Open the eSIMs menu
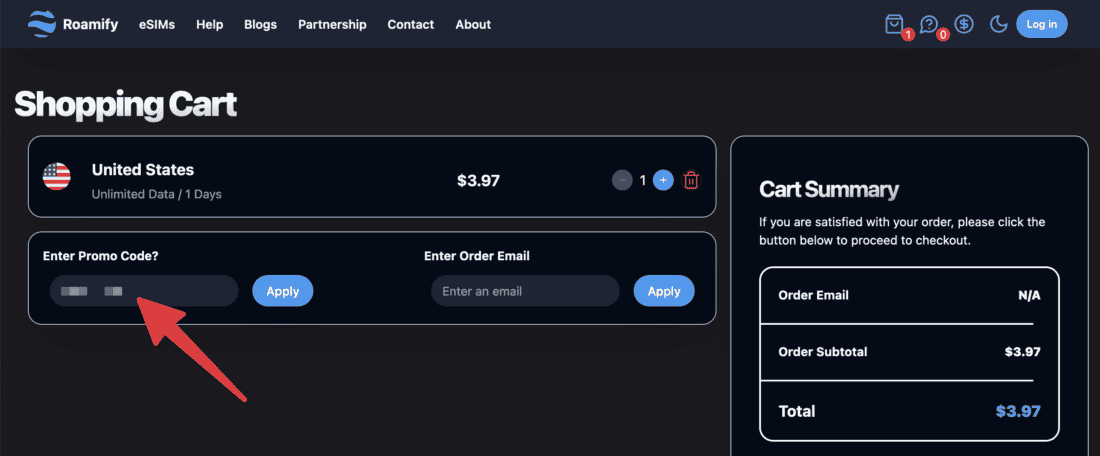The height and width of the screenshot is (456, 1100). [x=157, y=24]
